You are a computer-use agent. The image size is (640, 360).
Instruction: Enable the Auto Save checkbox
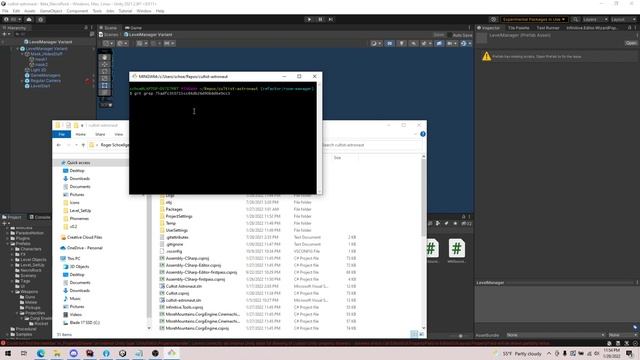(x=449, y=35)
